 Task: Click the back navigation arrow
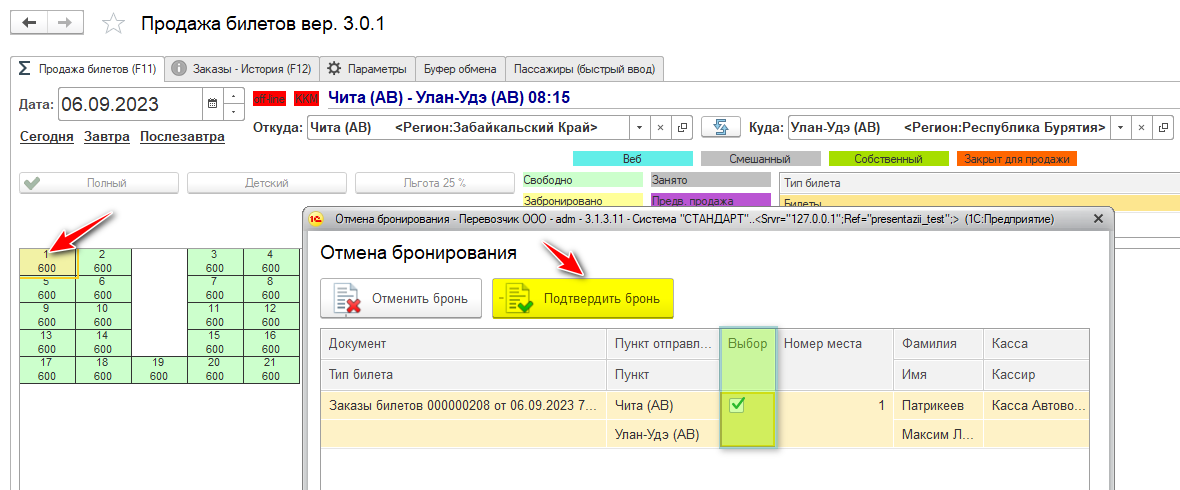click(x=30, y=22)
